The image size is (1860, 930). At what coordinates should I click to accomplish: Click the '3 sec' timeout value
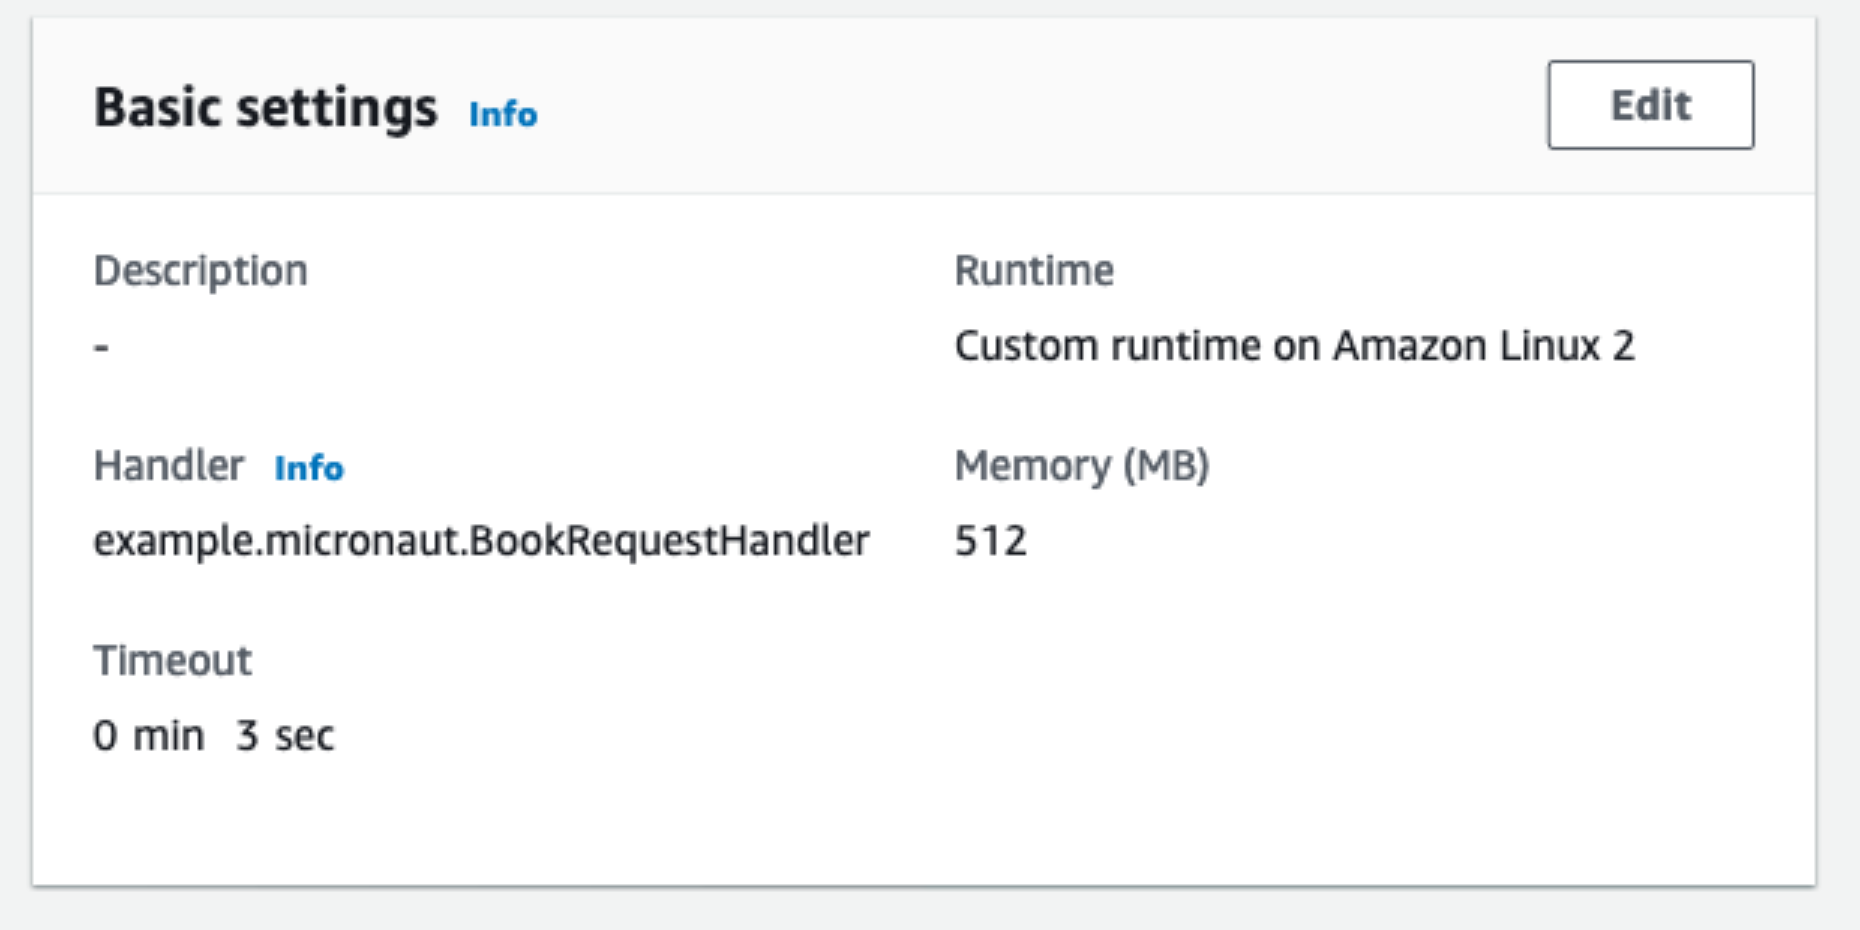285,736
